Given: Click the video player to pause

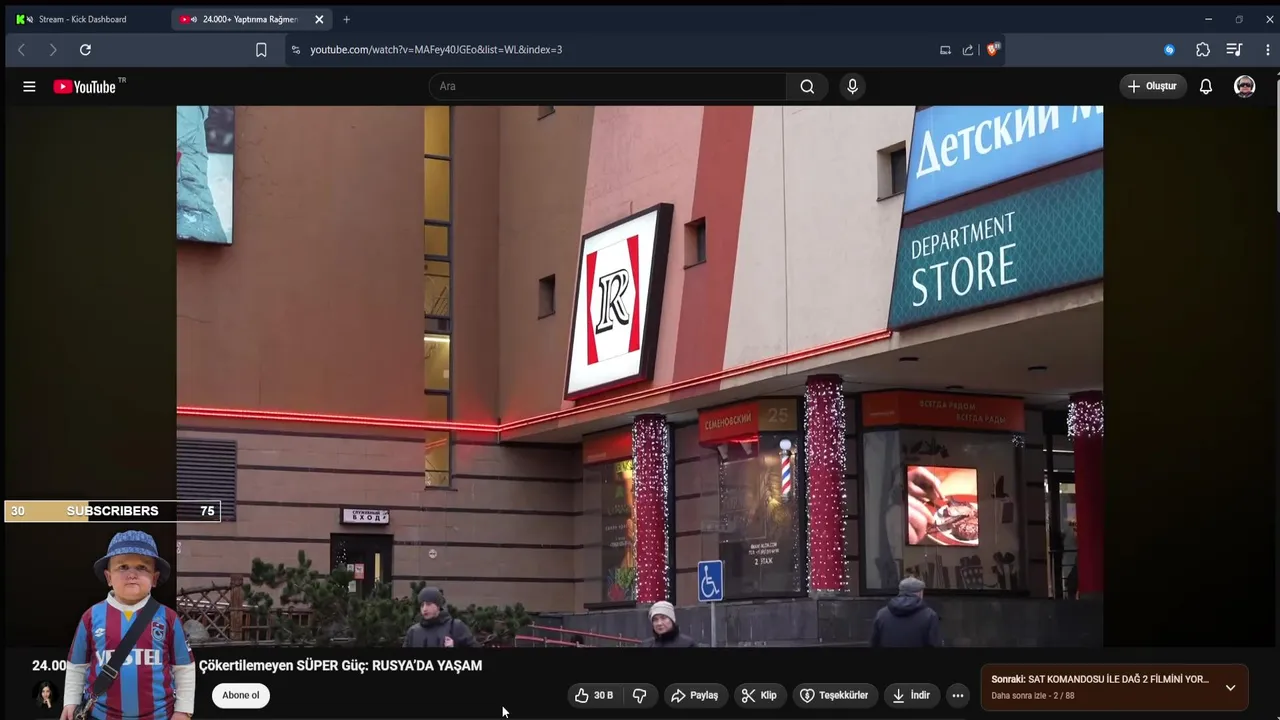Looking at the screenshot, I should pos(640,376).
